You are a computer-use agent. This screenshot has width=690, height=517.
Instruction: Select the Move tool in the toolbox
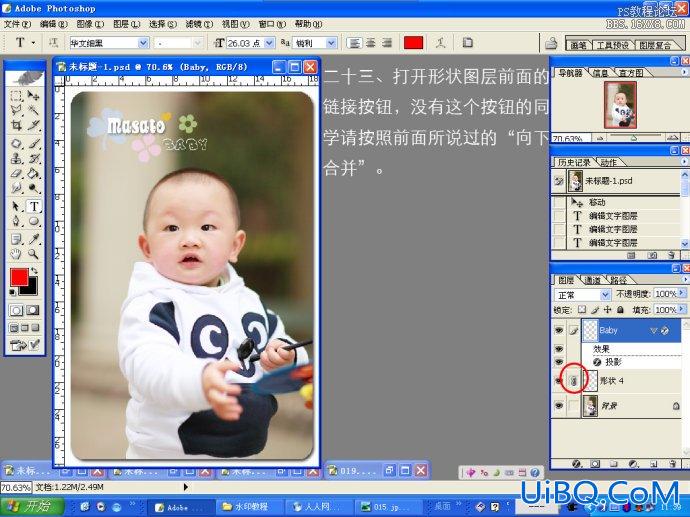point(33,95)
